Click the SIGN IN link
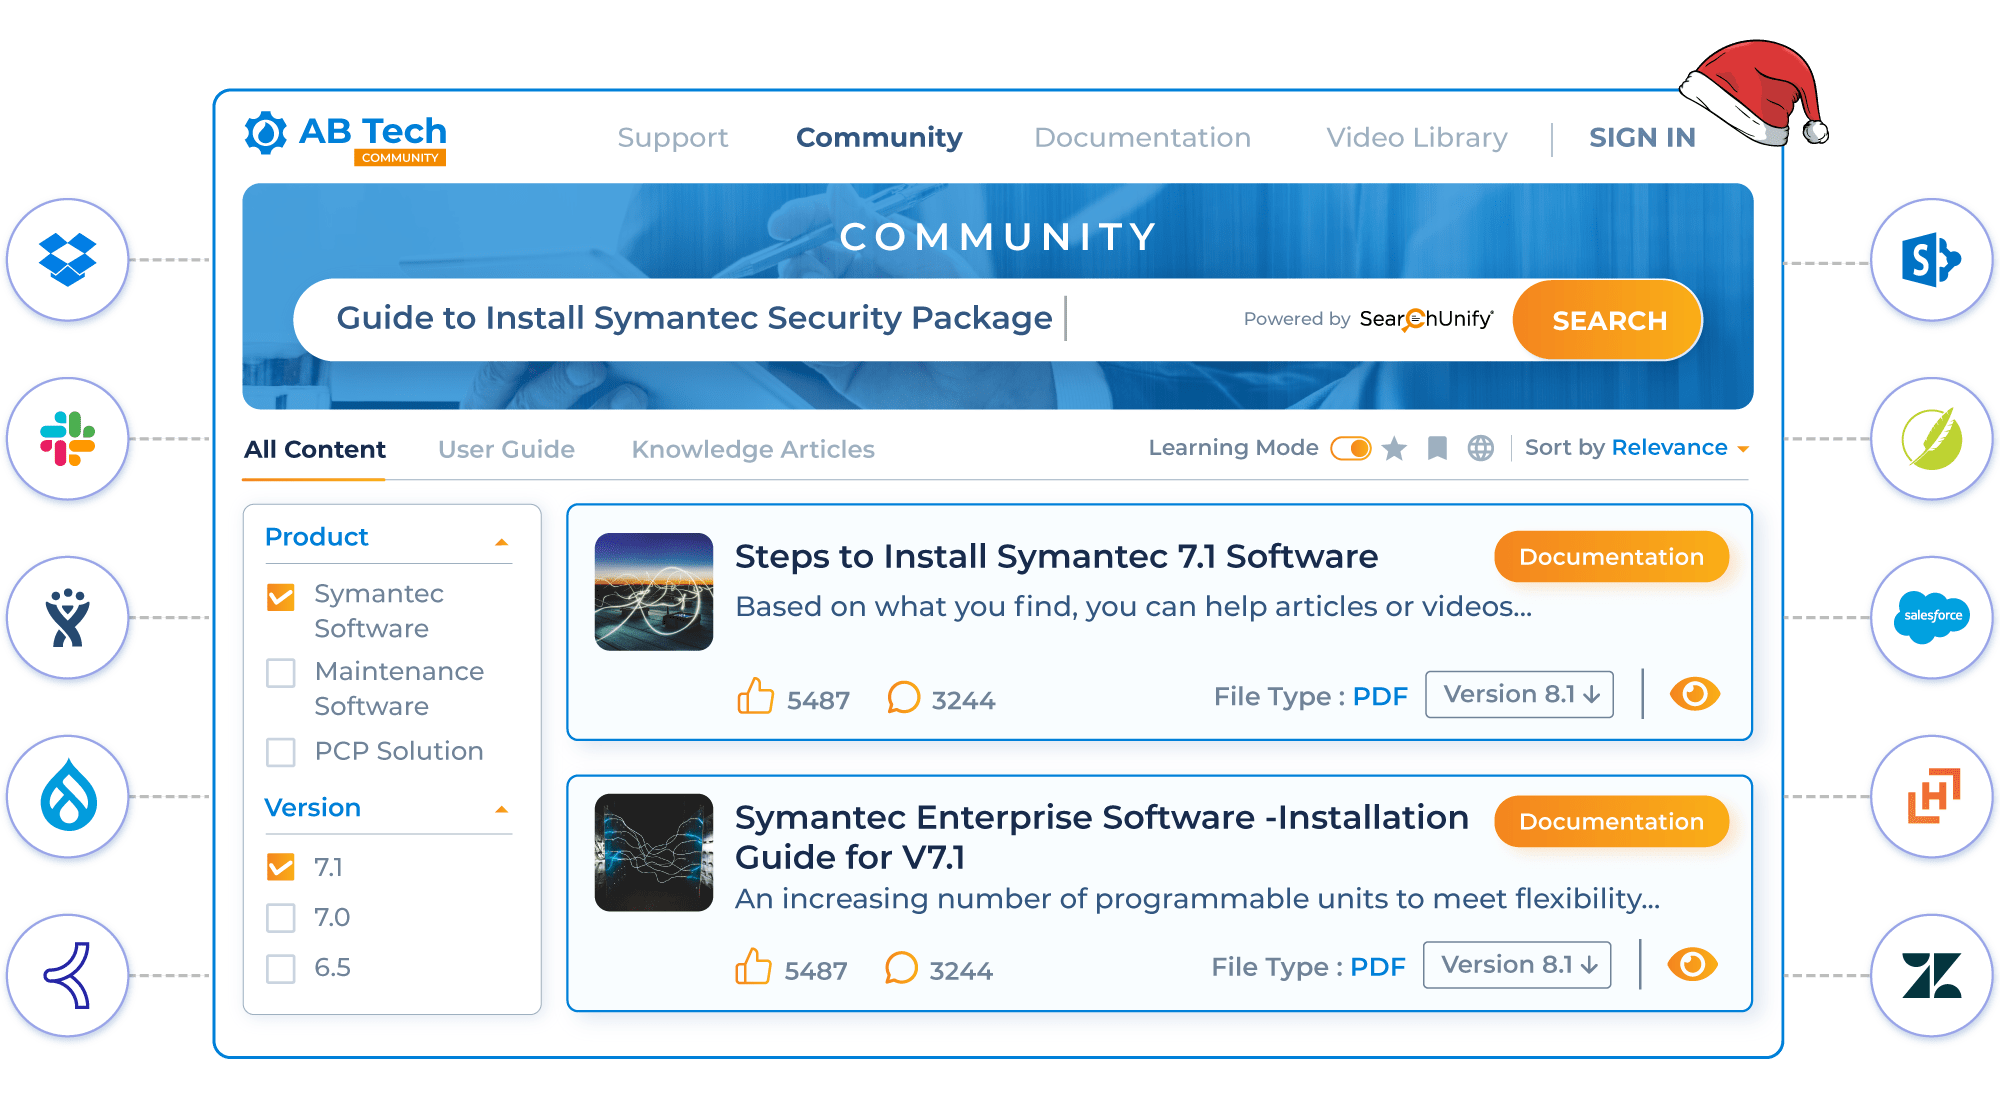The width and height of the screenshot is (2000, 1097). (x=1642, y=138)
